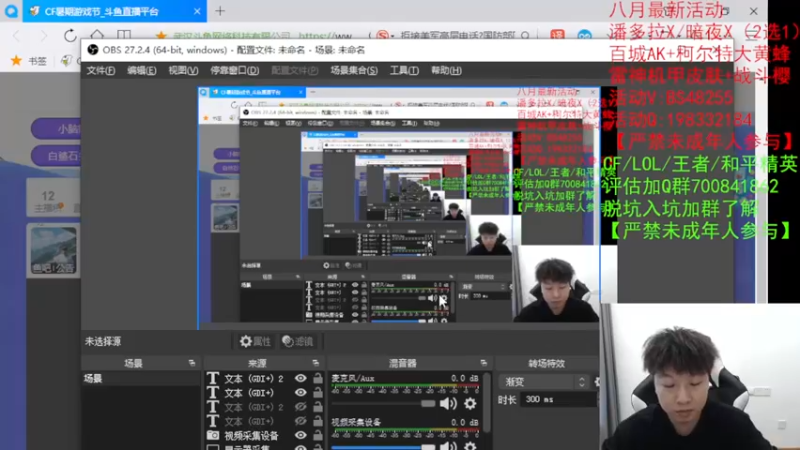Click the purple 小脑 button on webpage
The width and height of the screenshot is (800, 450).
56,129
